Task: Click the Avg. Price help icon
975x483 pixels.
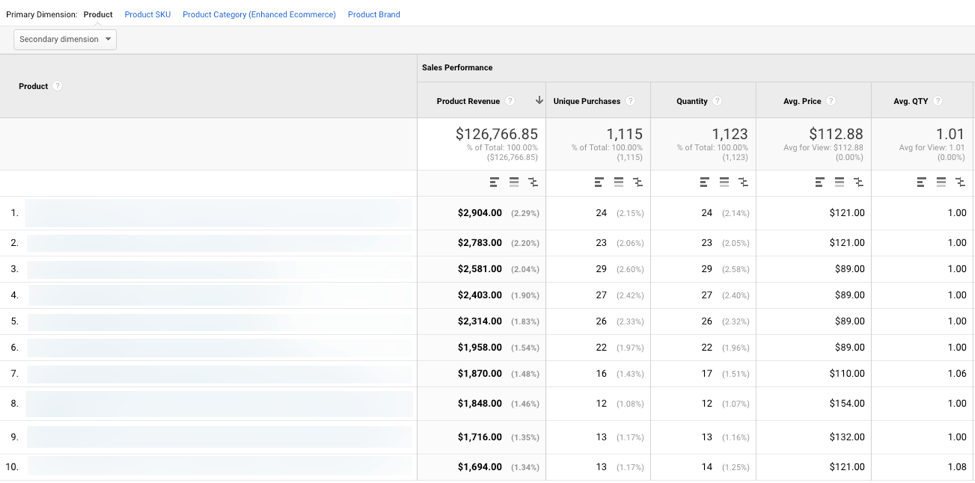Action: point(831,101)
